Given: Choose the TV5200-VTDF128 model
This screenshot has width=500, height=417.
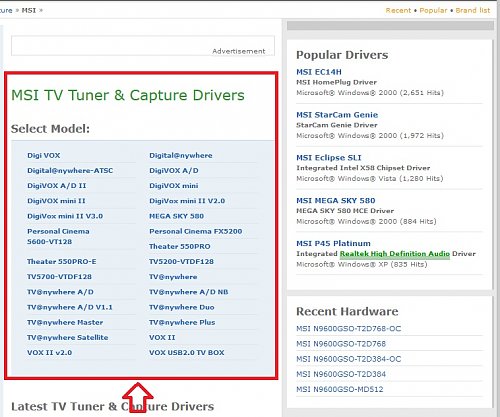Looking at the screenshot, I should (x=181, y=261).
